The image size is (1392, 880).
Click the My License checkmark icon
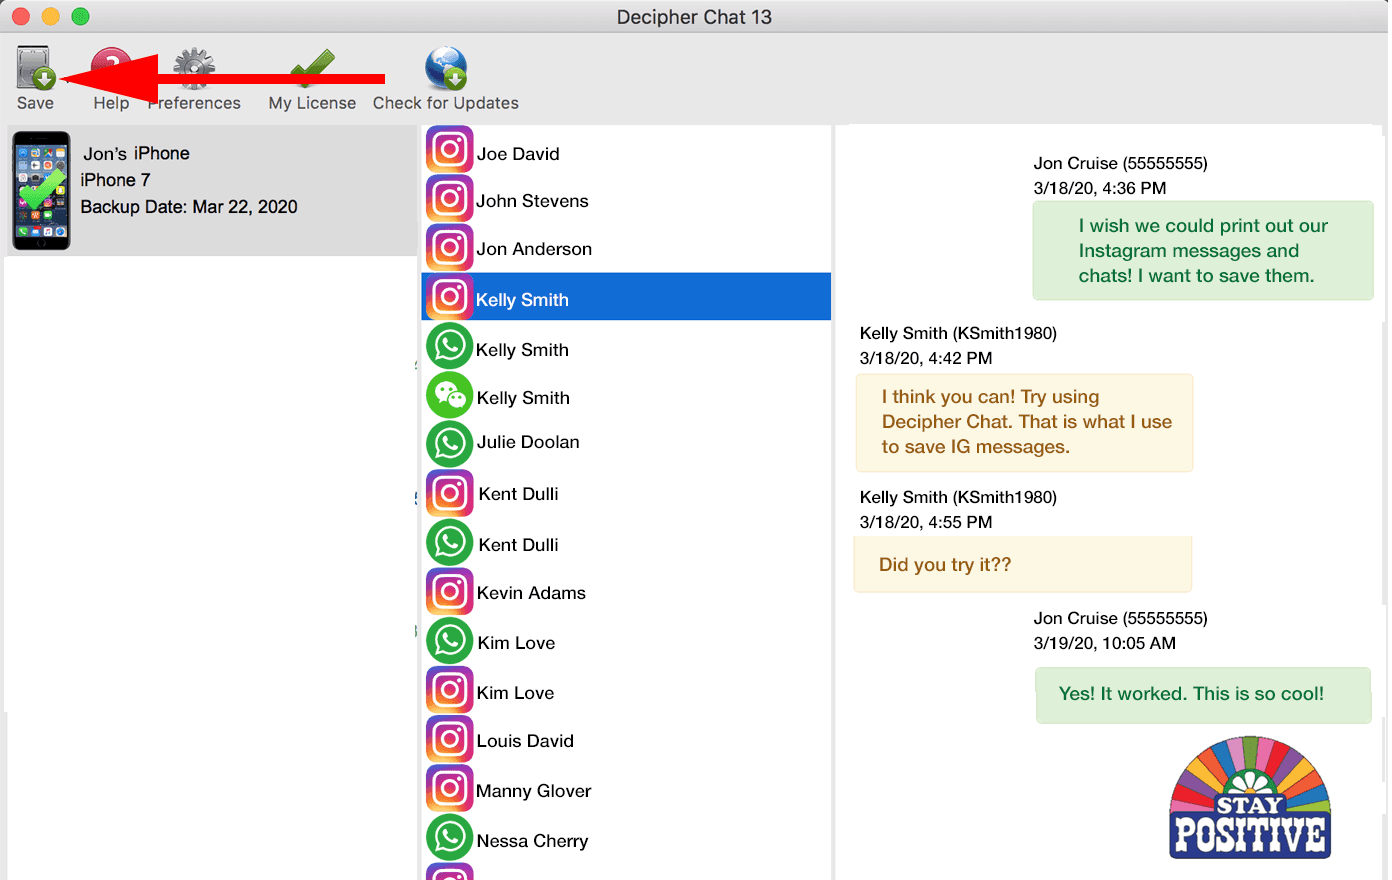[312, 70]
